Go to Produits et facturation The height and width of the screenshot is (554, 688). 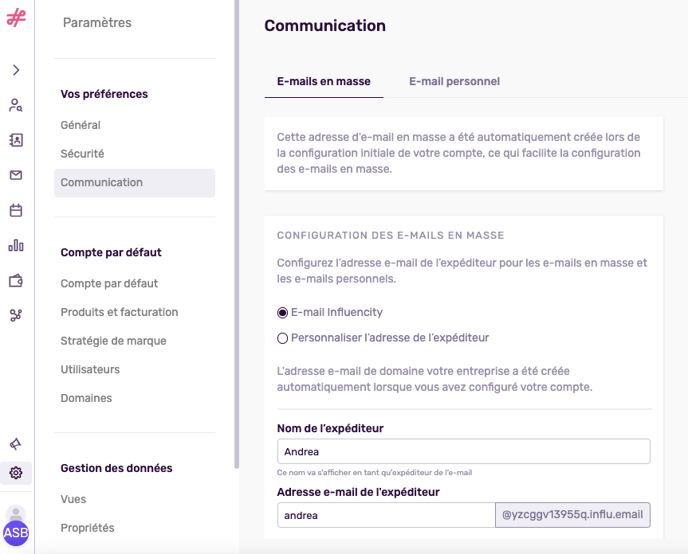coord(119,312)
